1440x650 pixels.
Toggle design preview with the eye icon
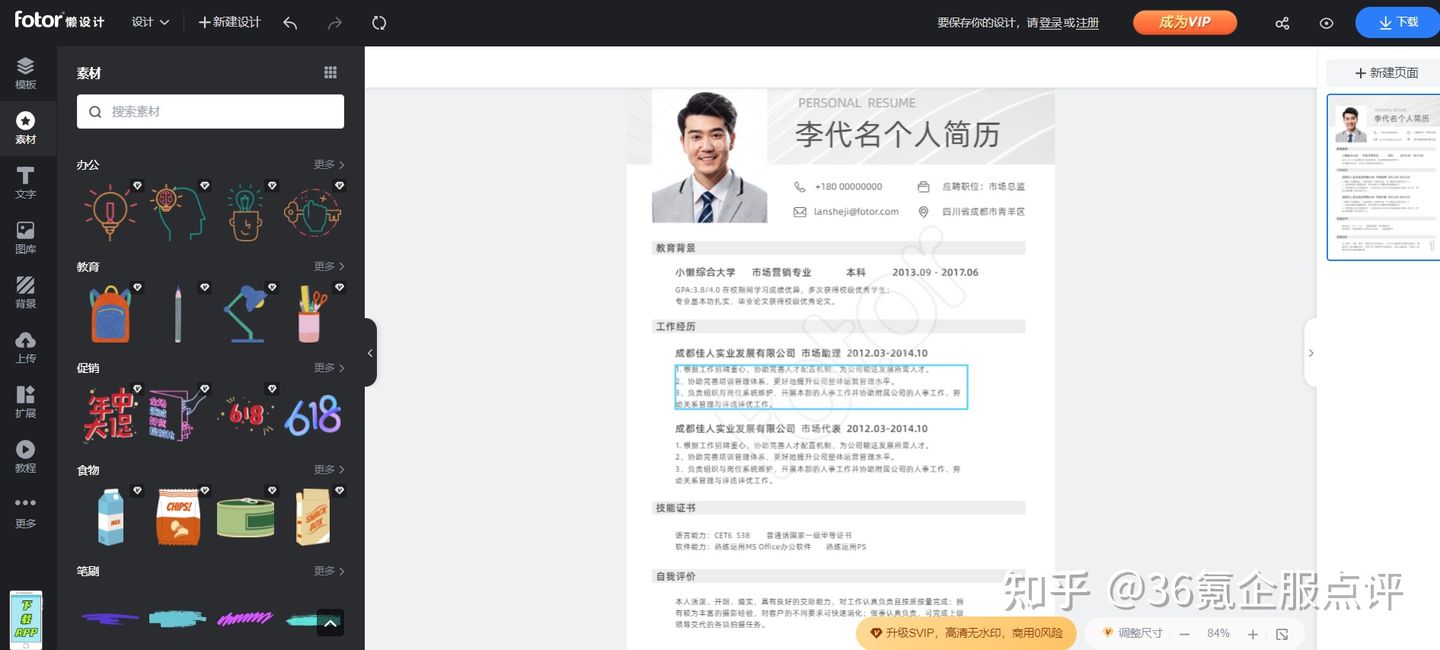pos(1325,22)
